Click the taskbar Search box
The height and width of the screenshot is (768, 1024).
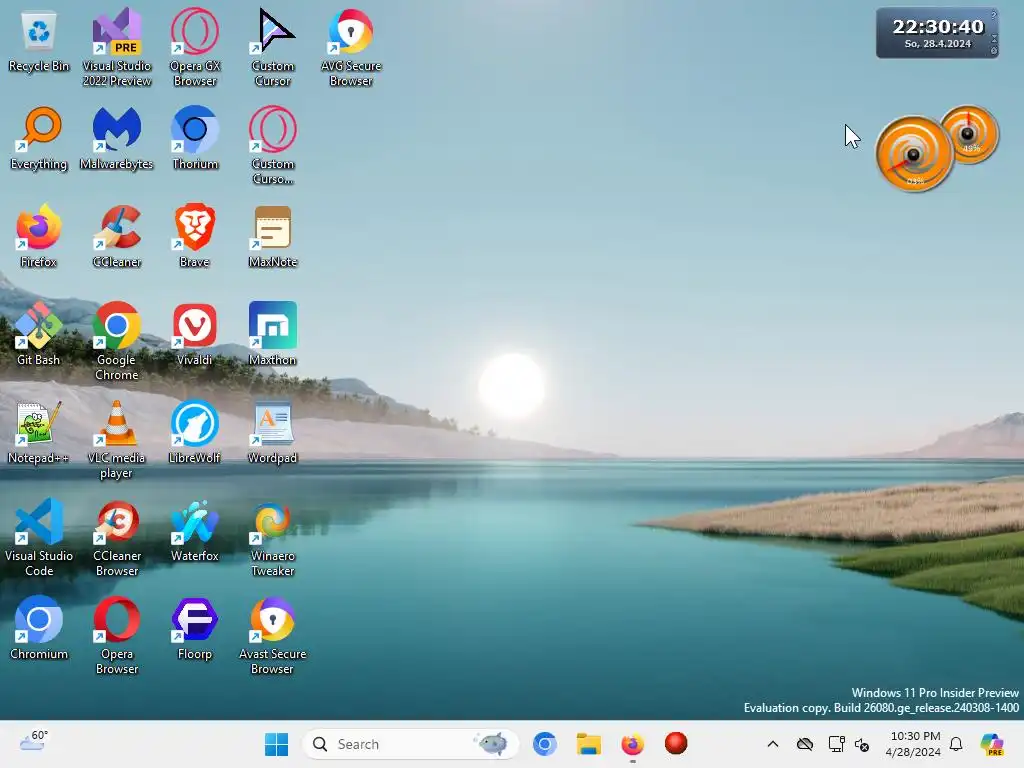[411, 744]
